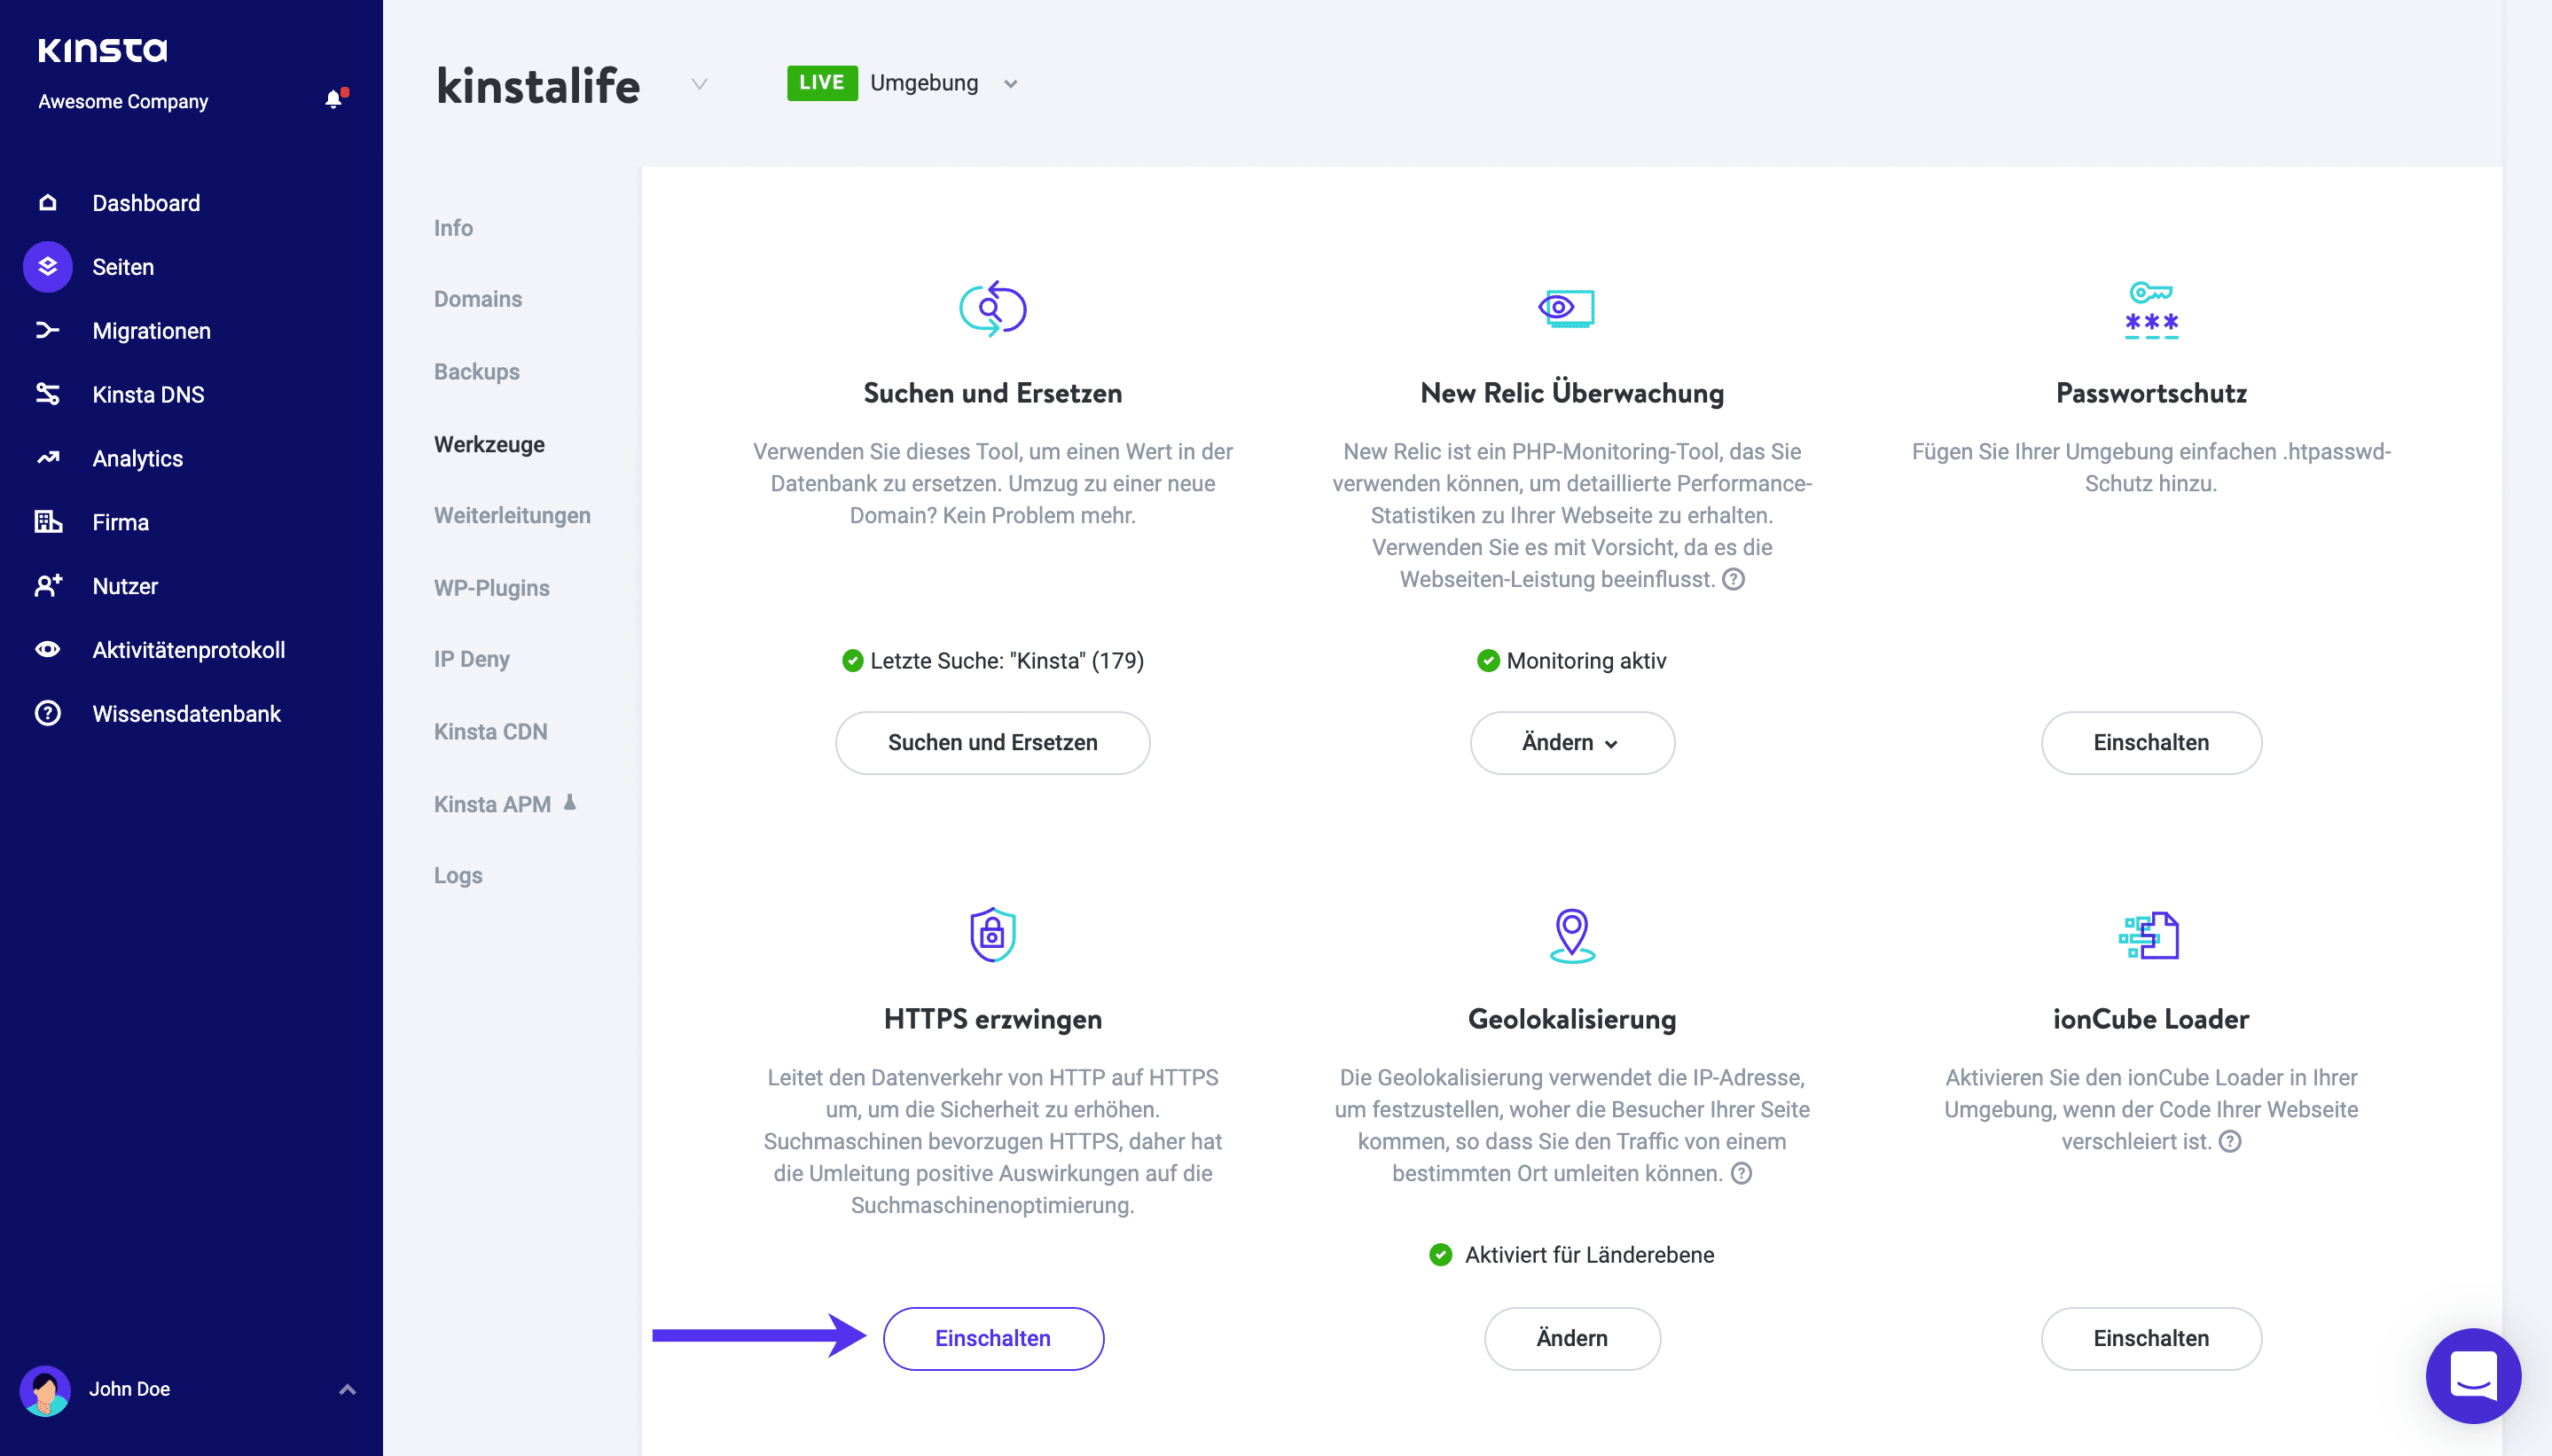This screenshot has width=2552, height=1456.
Task: Select the Werkzeuge tab
Action: tap(489, 445)
